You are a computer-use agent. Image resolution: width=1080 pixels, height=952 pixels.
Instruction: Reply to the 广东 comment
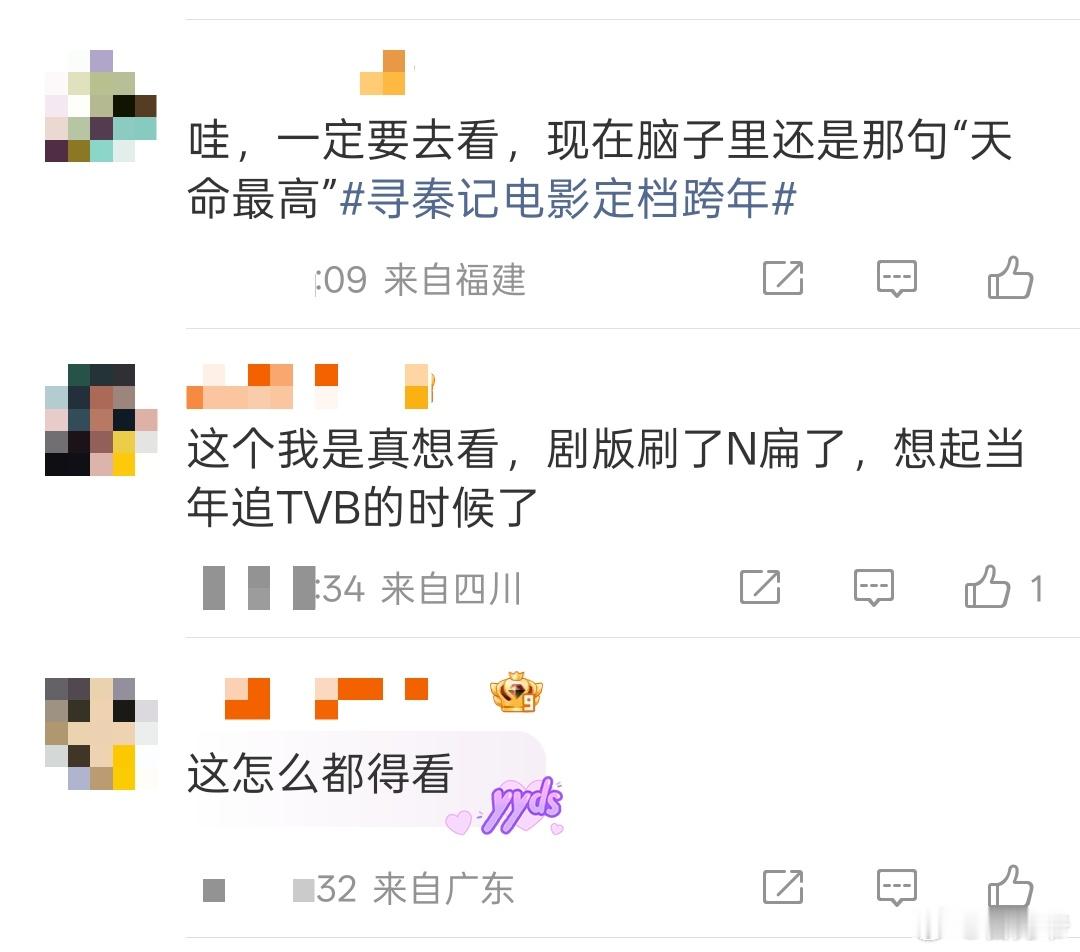click(x=896, y=887)
